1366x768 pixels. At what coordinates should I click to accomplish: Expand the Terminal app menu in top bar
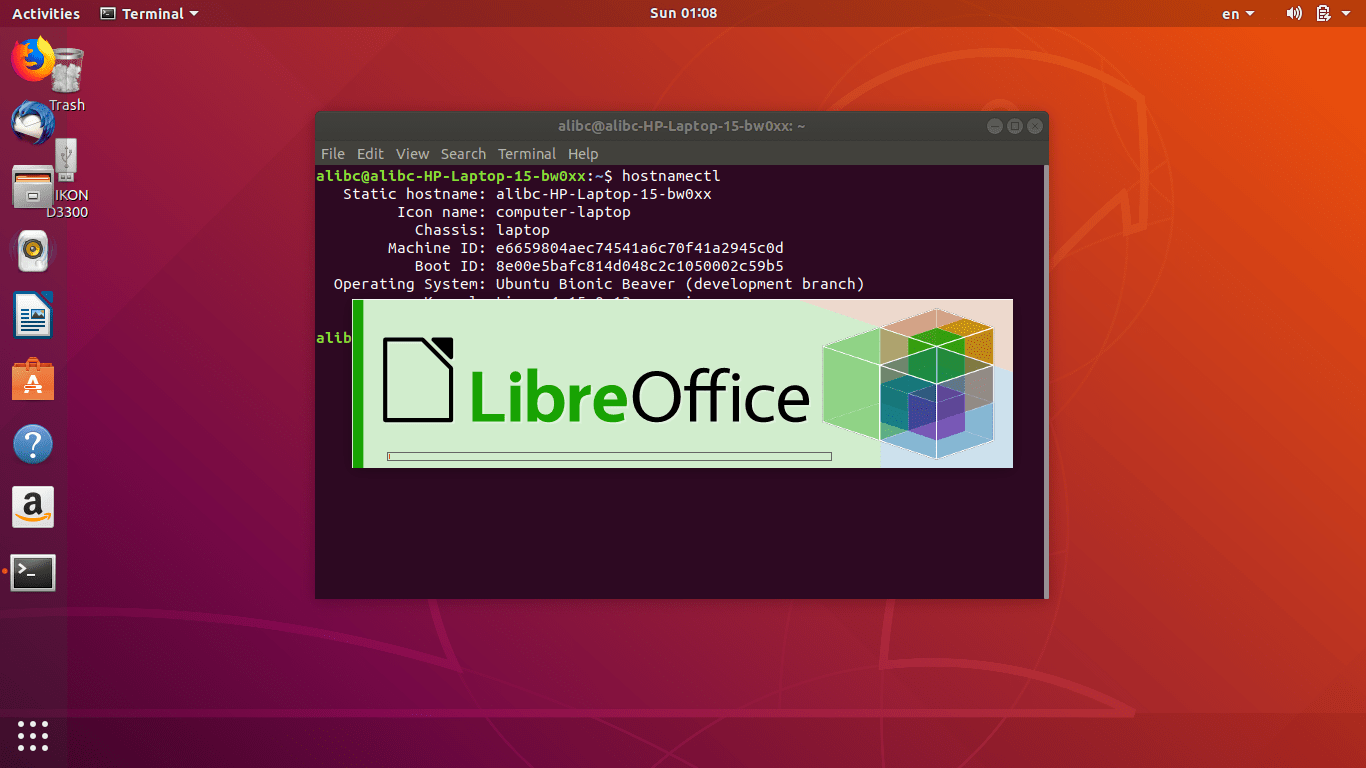(149, 14)
